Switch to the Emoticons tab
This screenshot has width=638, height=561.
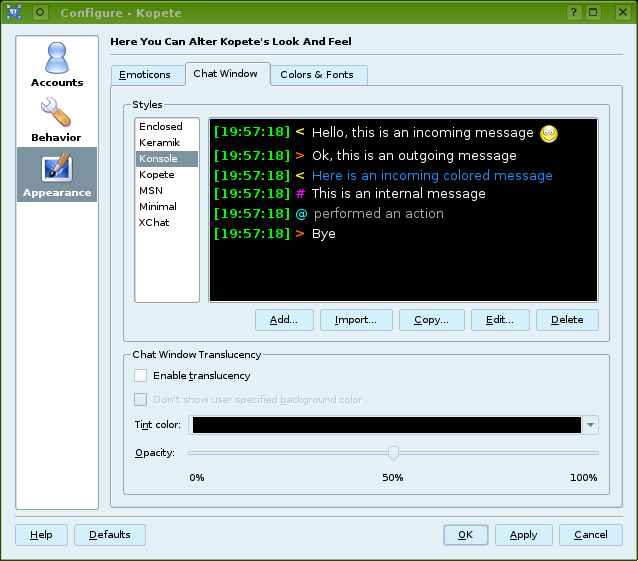(148, 75)
